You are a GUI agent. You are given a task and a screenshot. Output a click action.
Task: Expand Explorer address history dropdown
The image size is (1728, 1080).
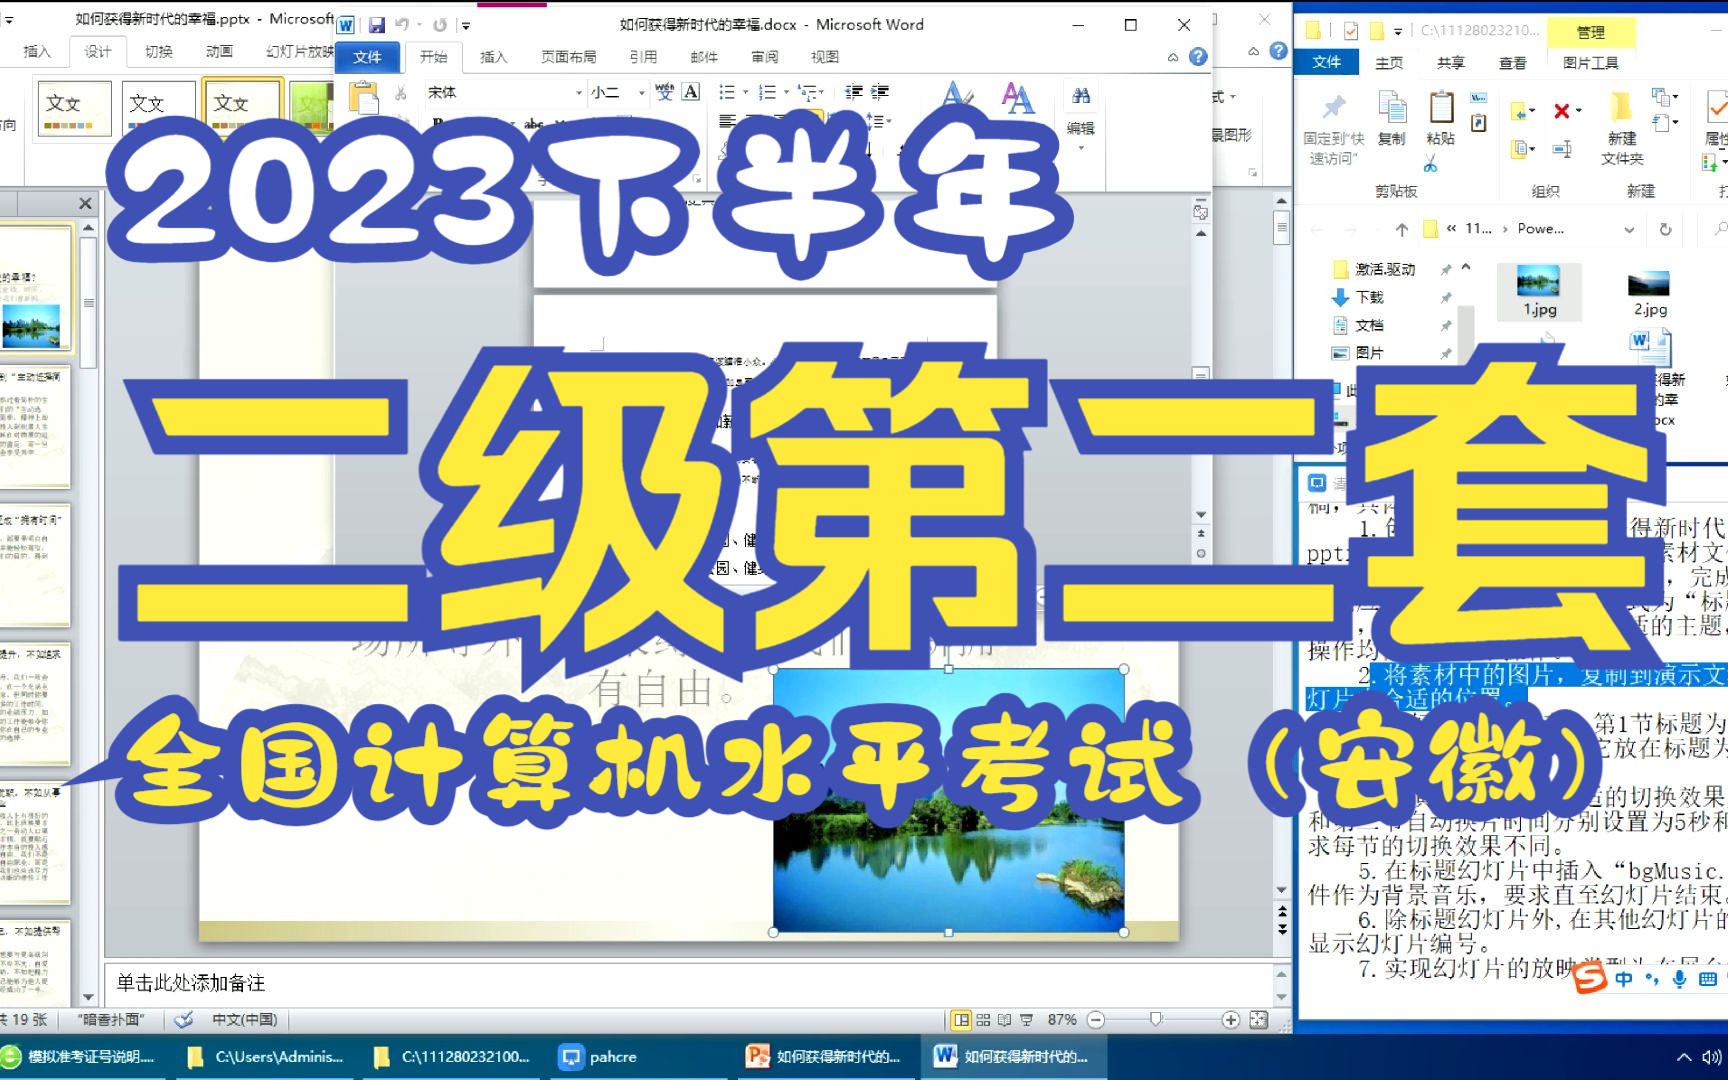[x=1629, y=229]
